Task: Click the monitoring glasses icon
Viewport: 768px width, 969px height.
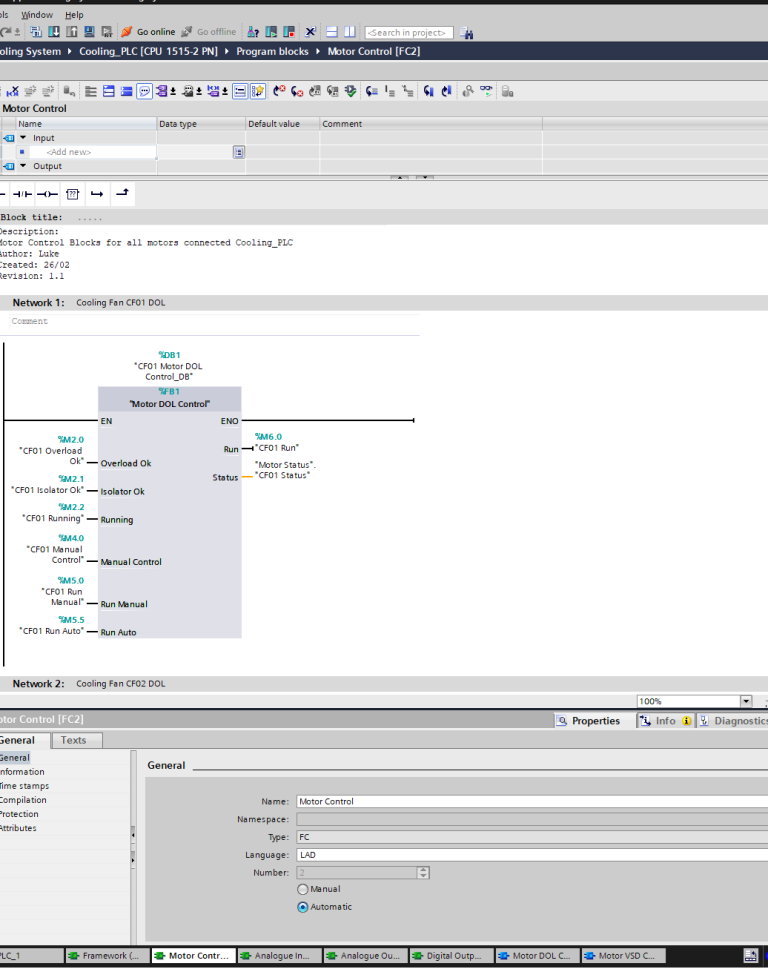Action: tap(486, 91)
